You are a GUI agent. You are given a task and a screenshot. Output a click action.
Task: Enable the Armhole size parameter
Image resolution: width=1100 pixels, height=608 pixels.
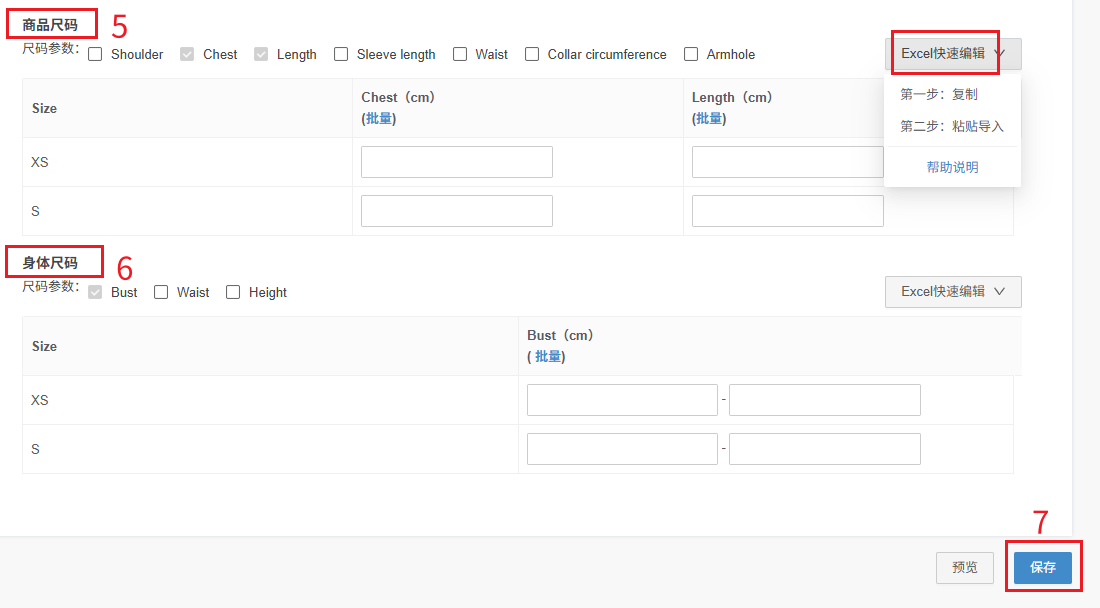coord(691,54)
